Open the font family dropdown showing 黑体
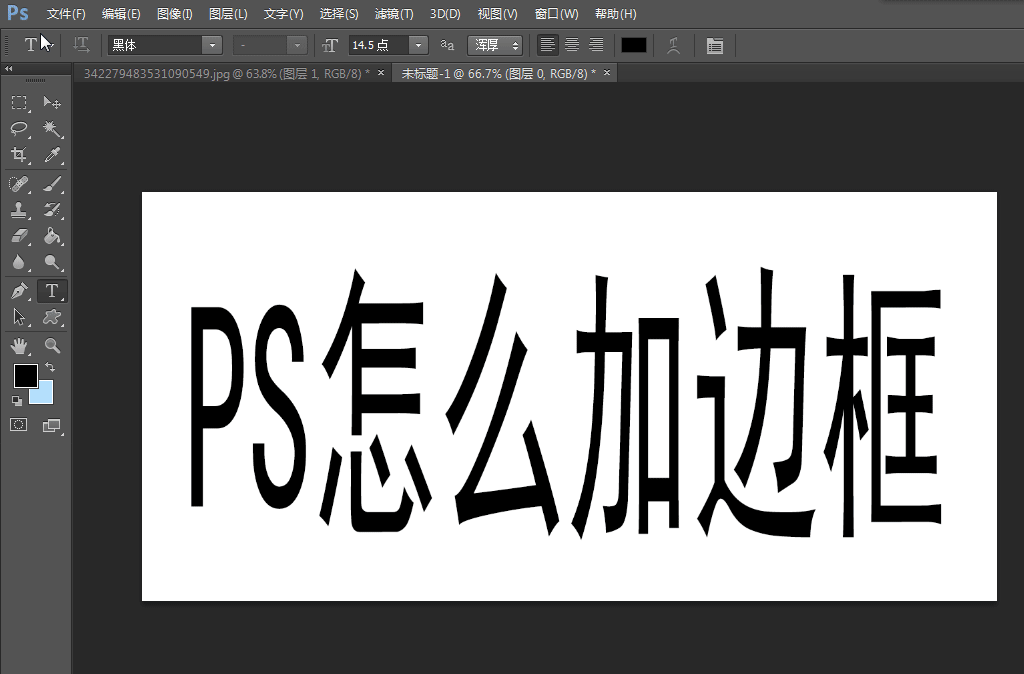Image resolution: width=1024 pixels, height=674 pixels. [x=210, y=45]
